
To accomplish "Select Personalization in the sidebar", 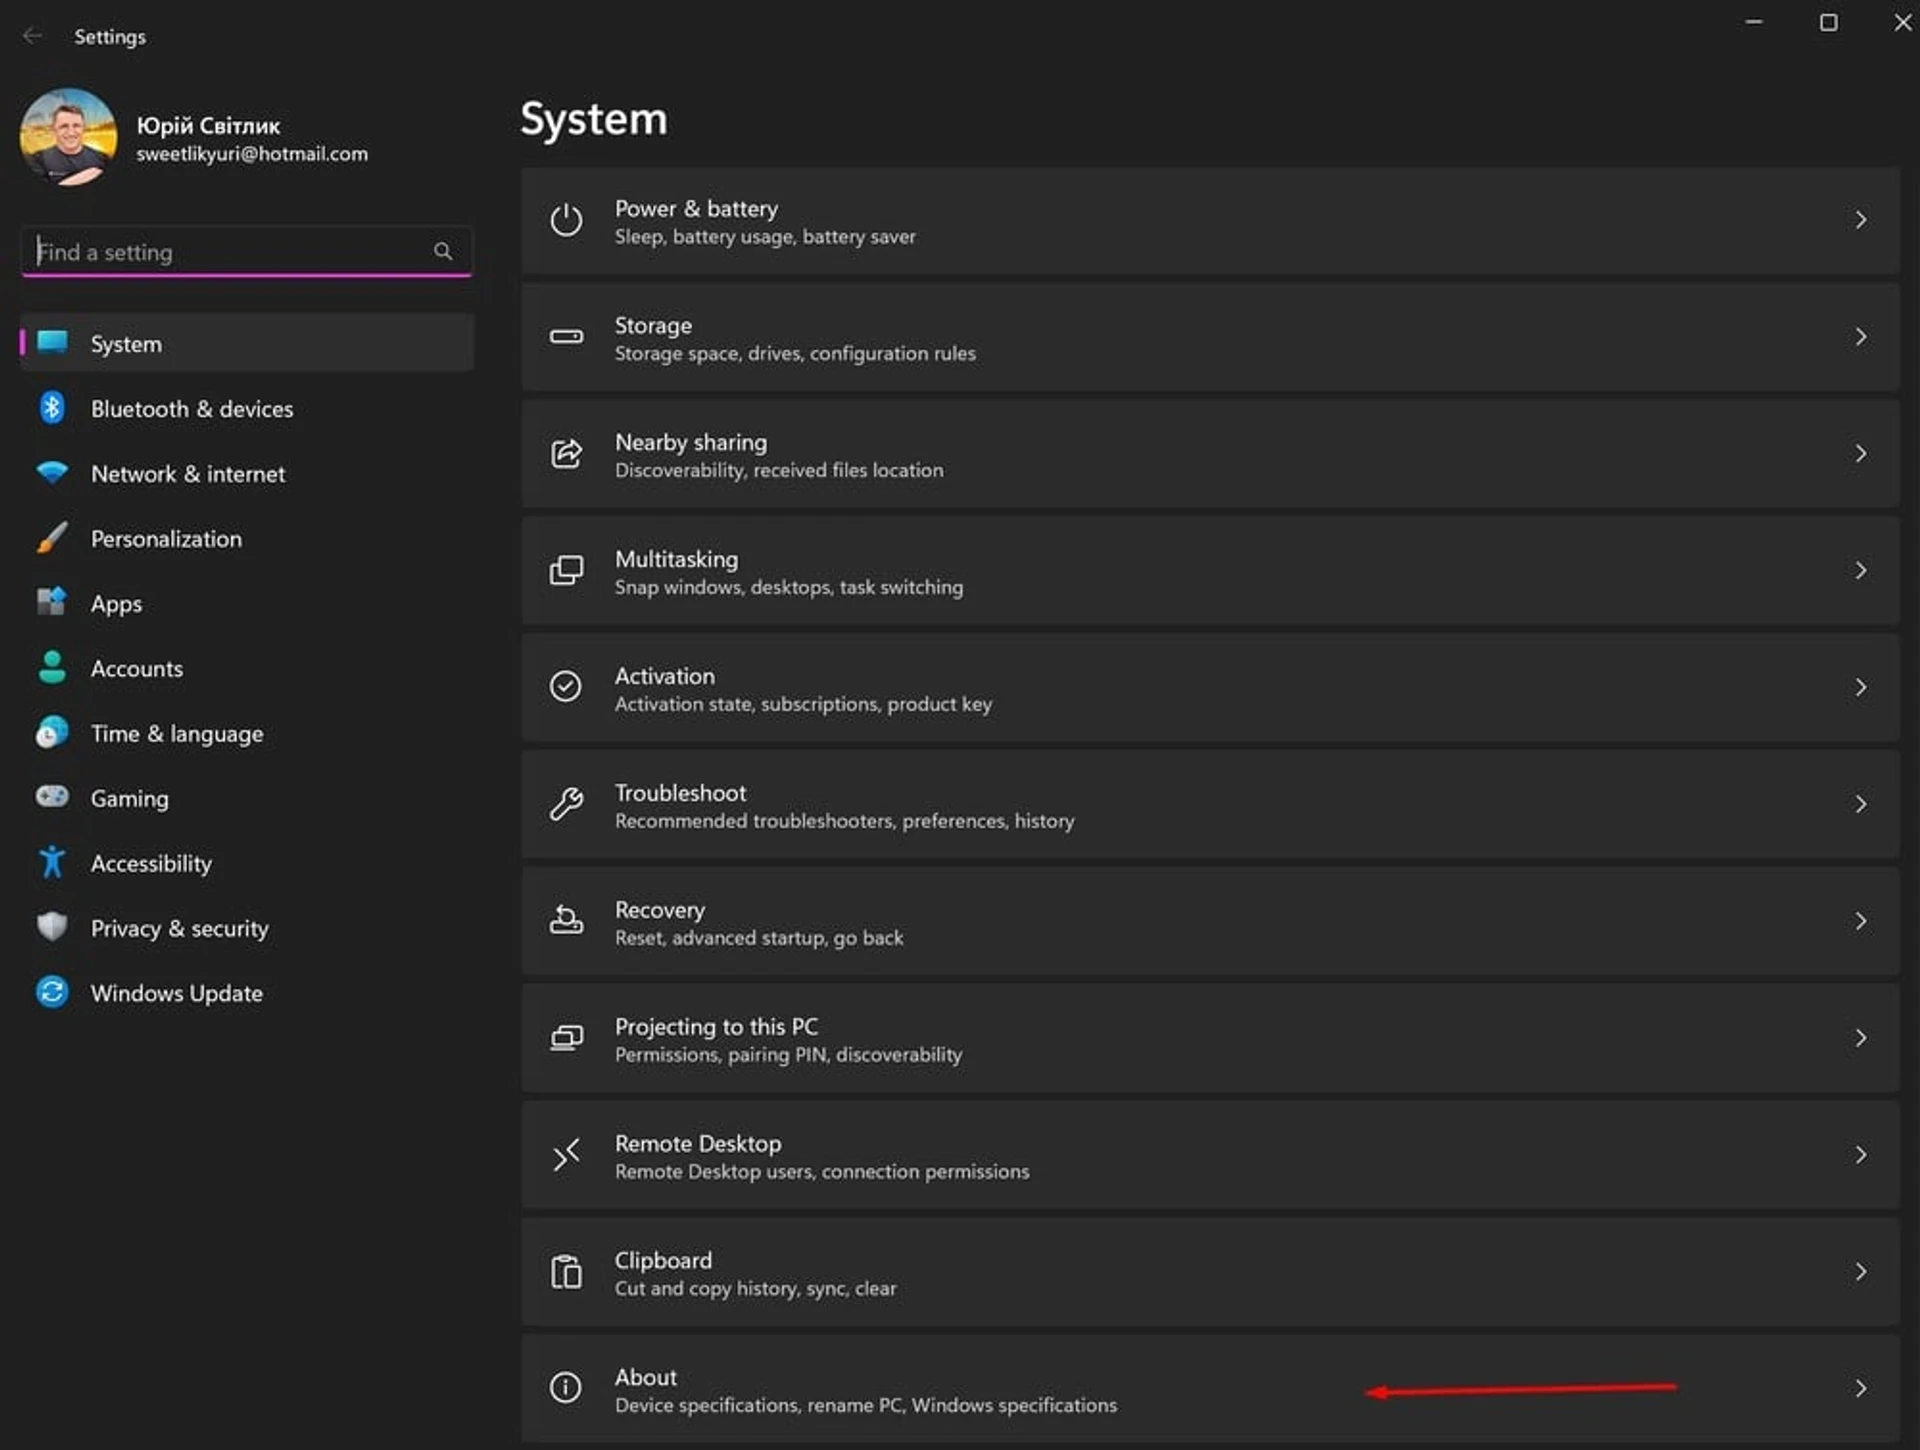I will (x=247, y=538).
